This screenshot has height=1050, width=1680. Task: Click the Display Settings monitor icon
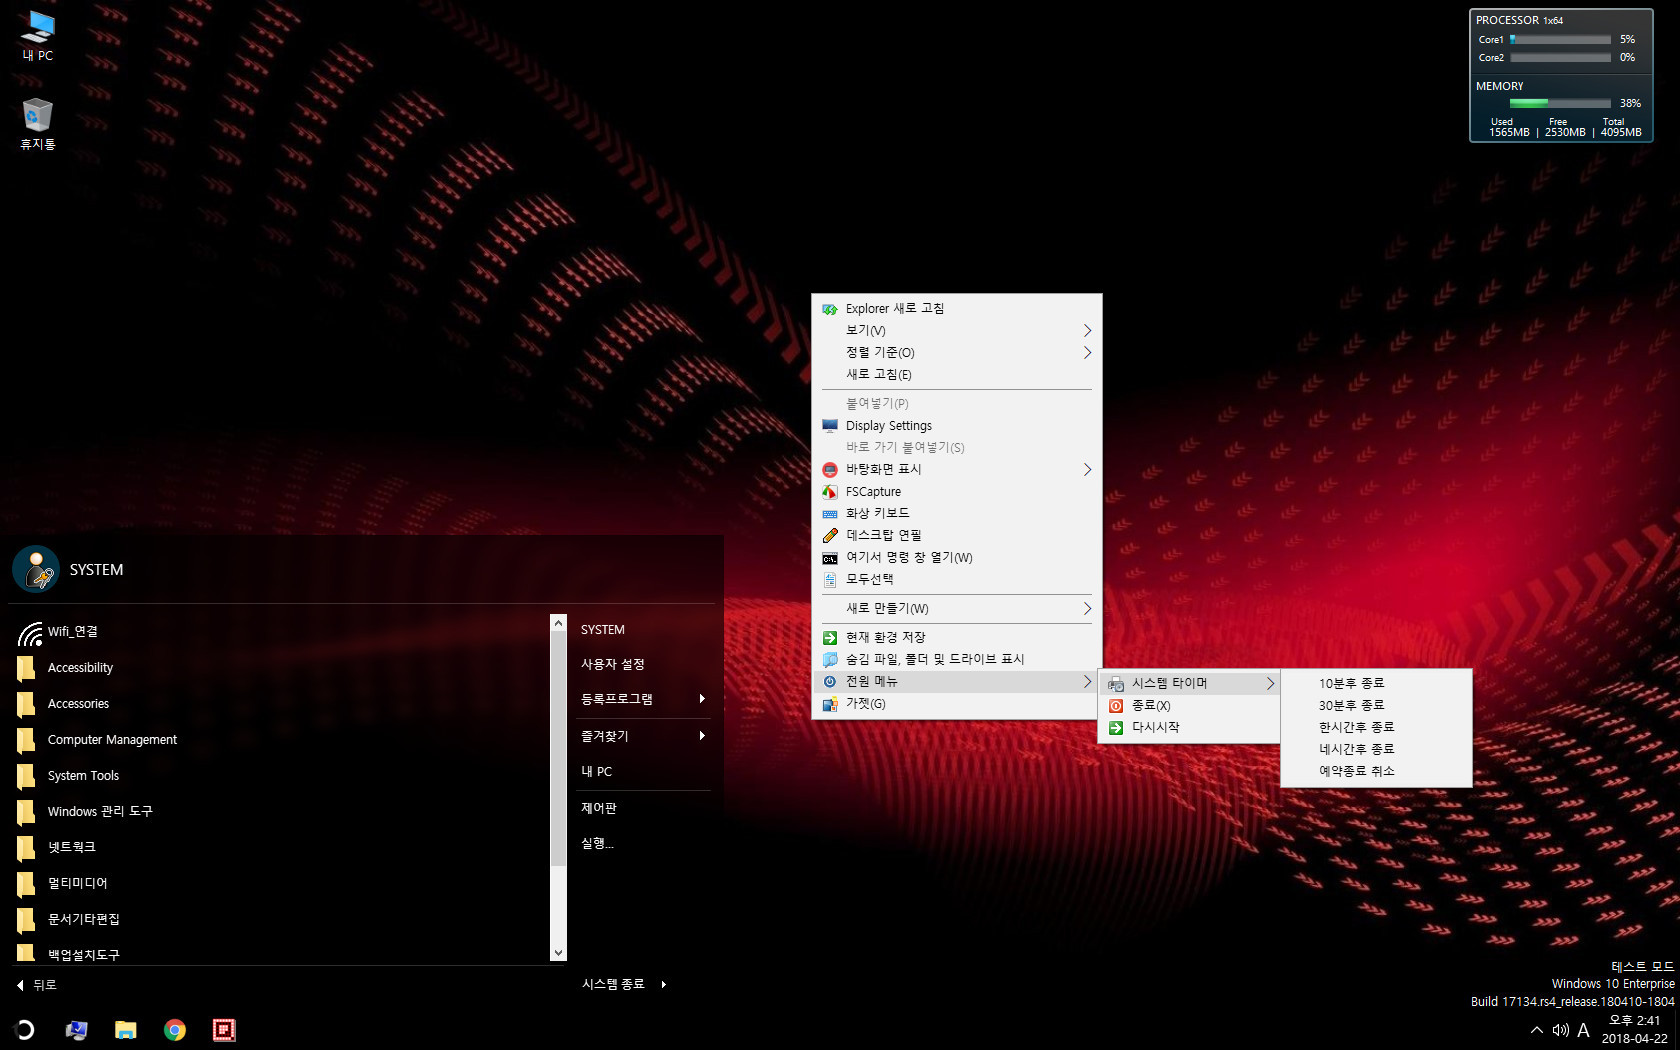tap(830, 426)
